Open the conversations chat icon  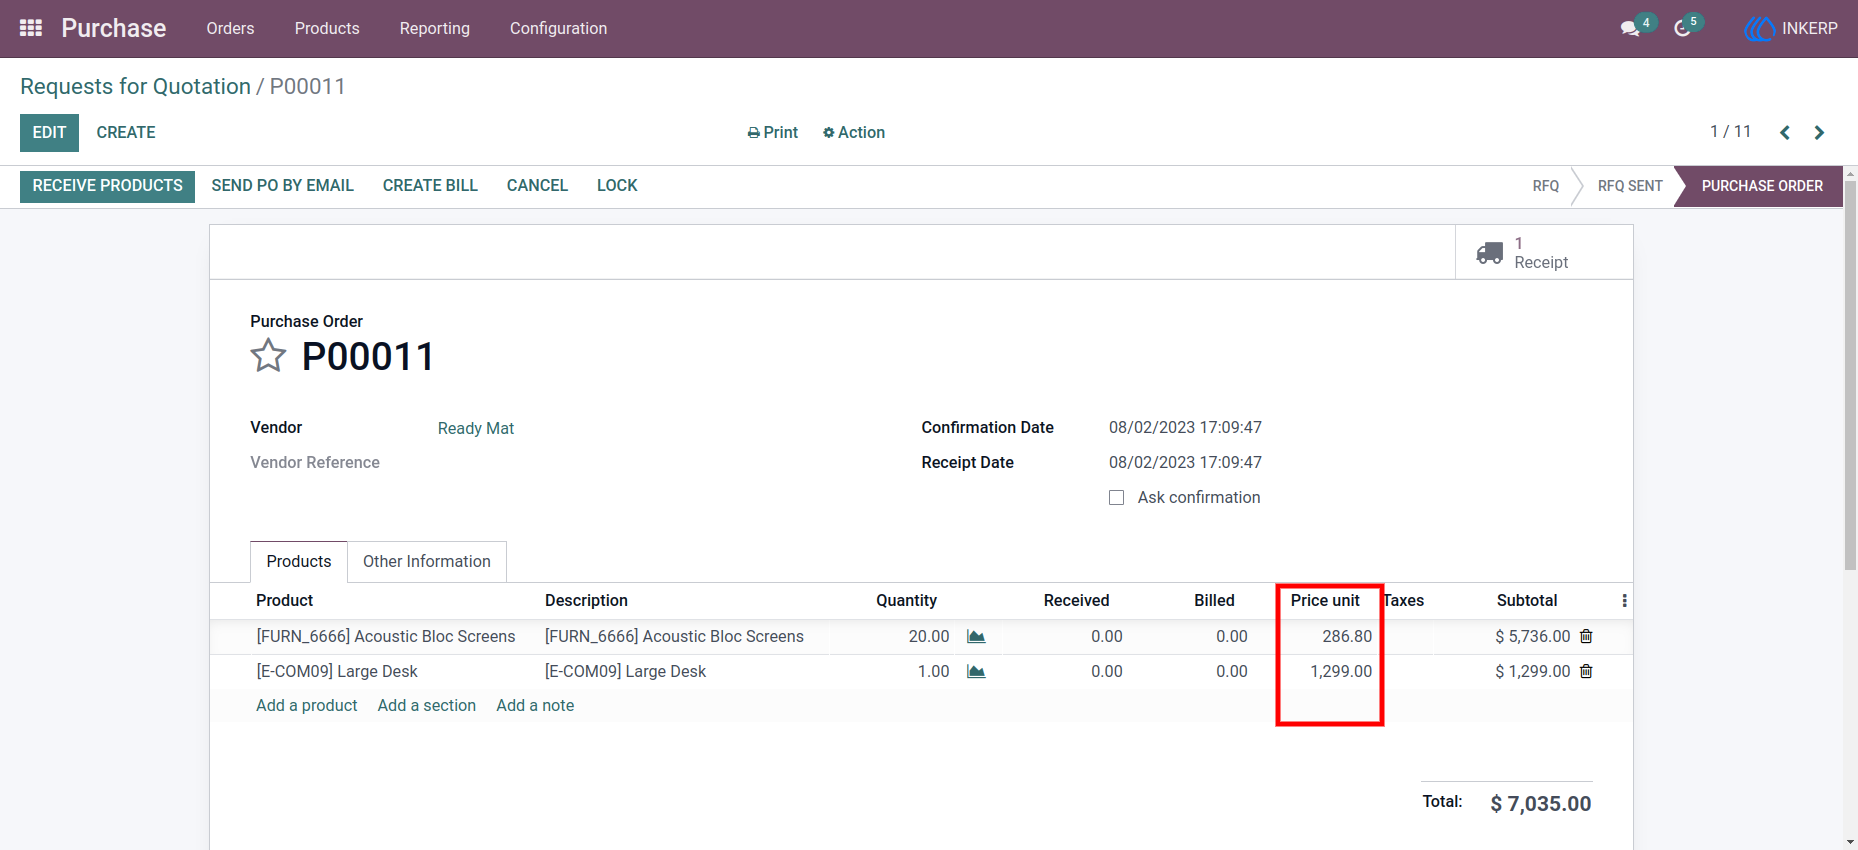pos(1631,28)
